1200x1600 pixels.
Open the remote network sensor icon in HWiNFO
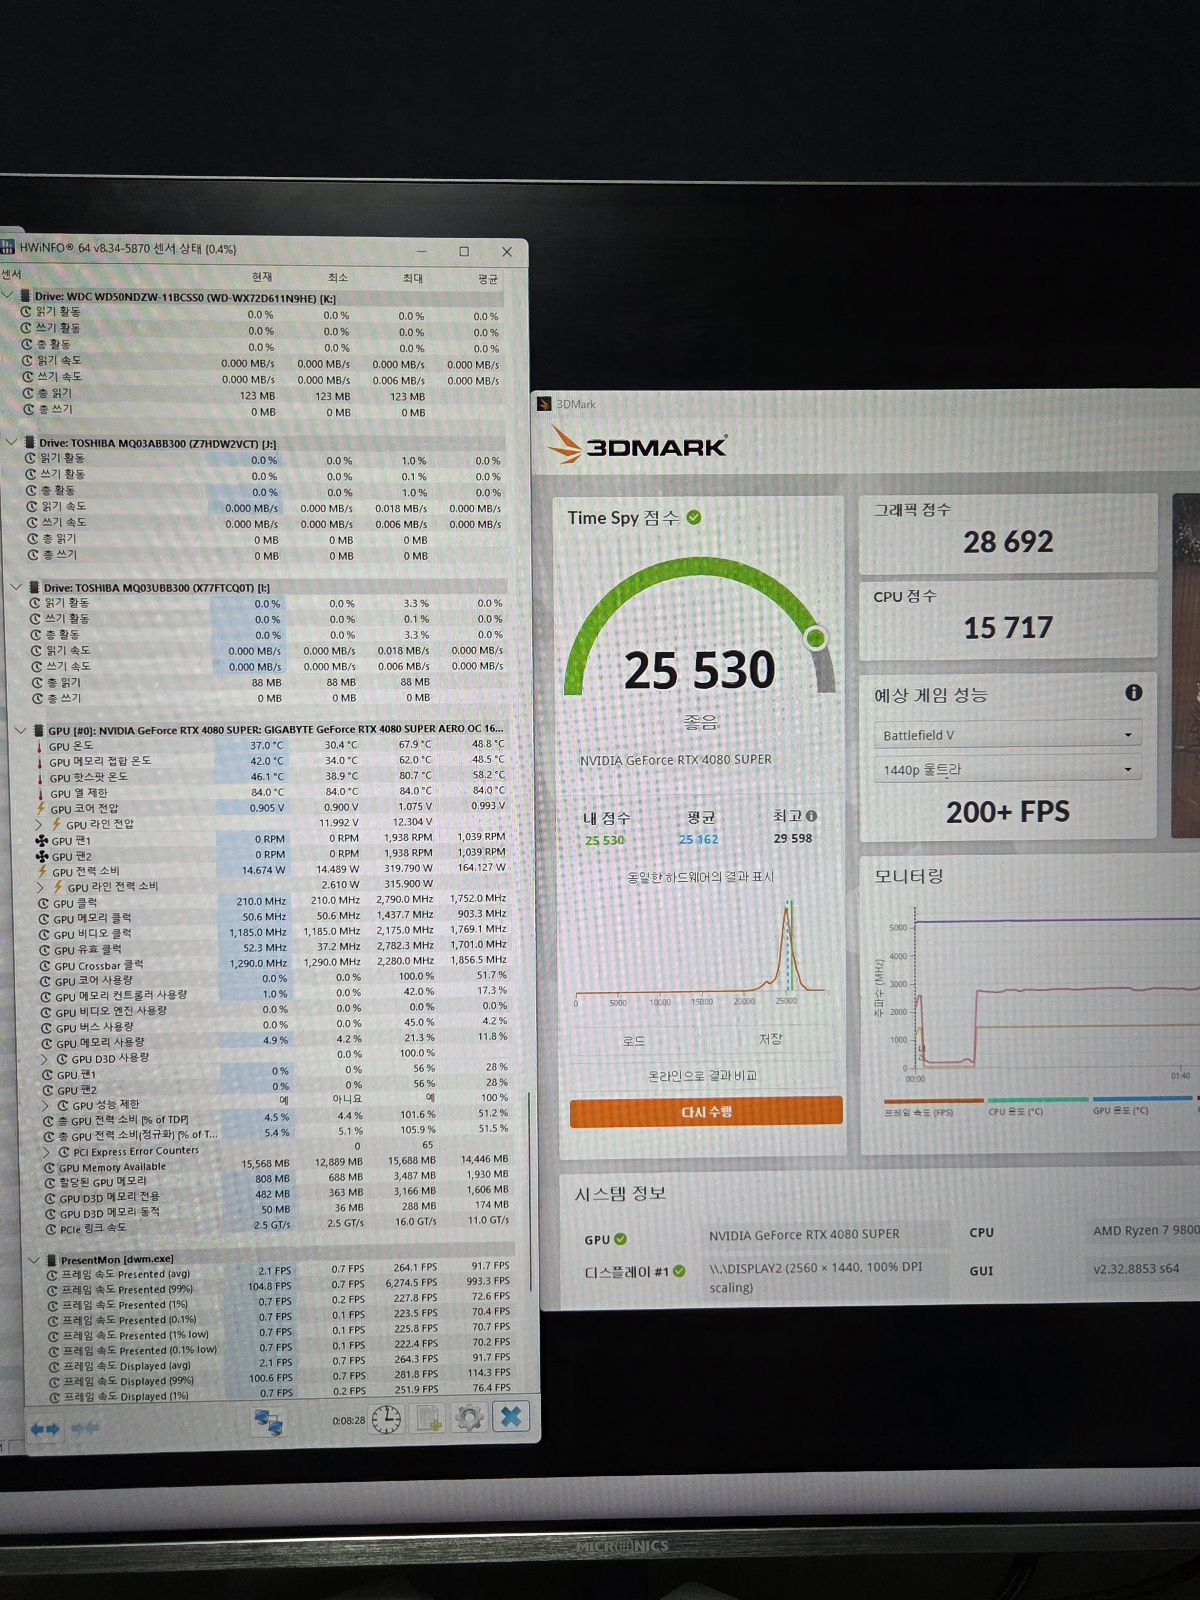click(268, 1421)
